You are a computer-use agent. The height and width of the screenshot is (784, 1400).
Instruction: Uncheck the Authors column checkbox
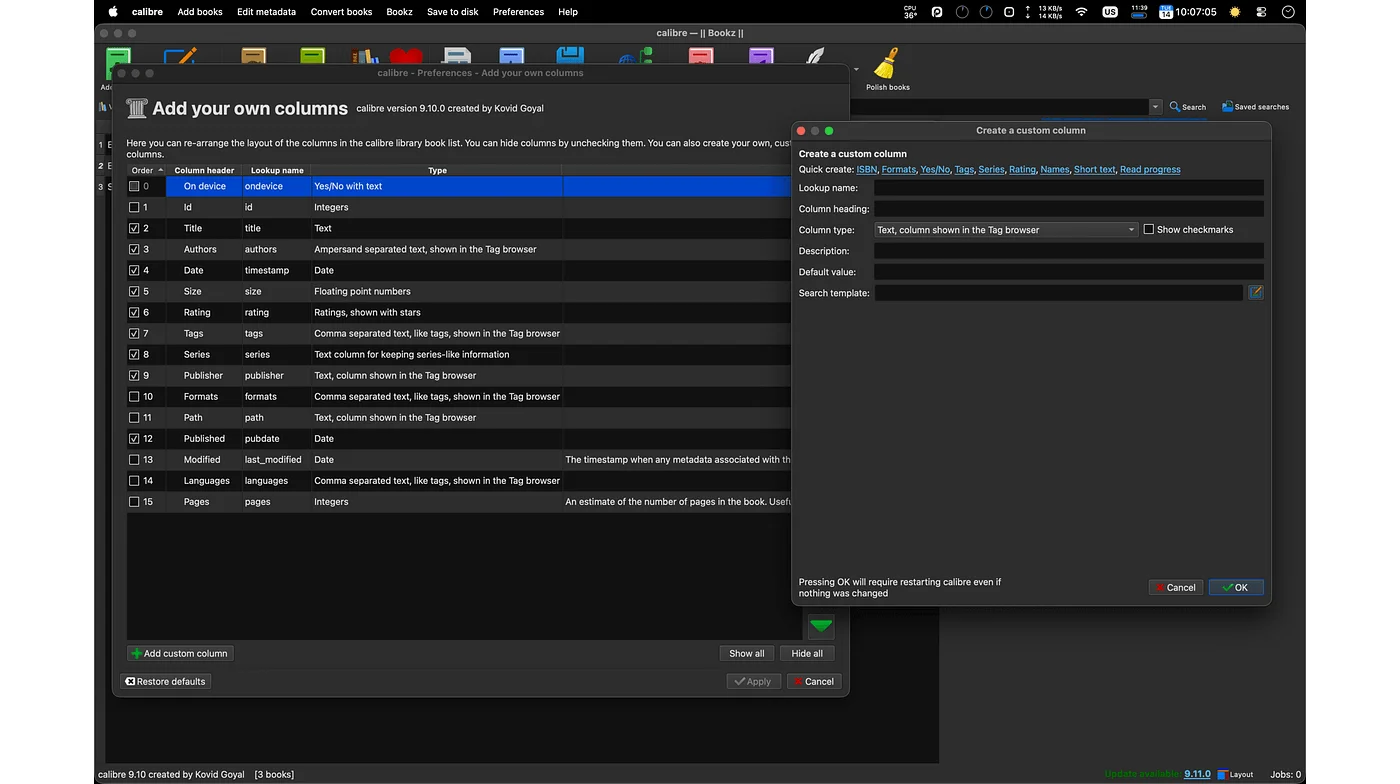pyautogui.click(x=134, y=249)
